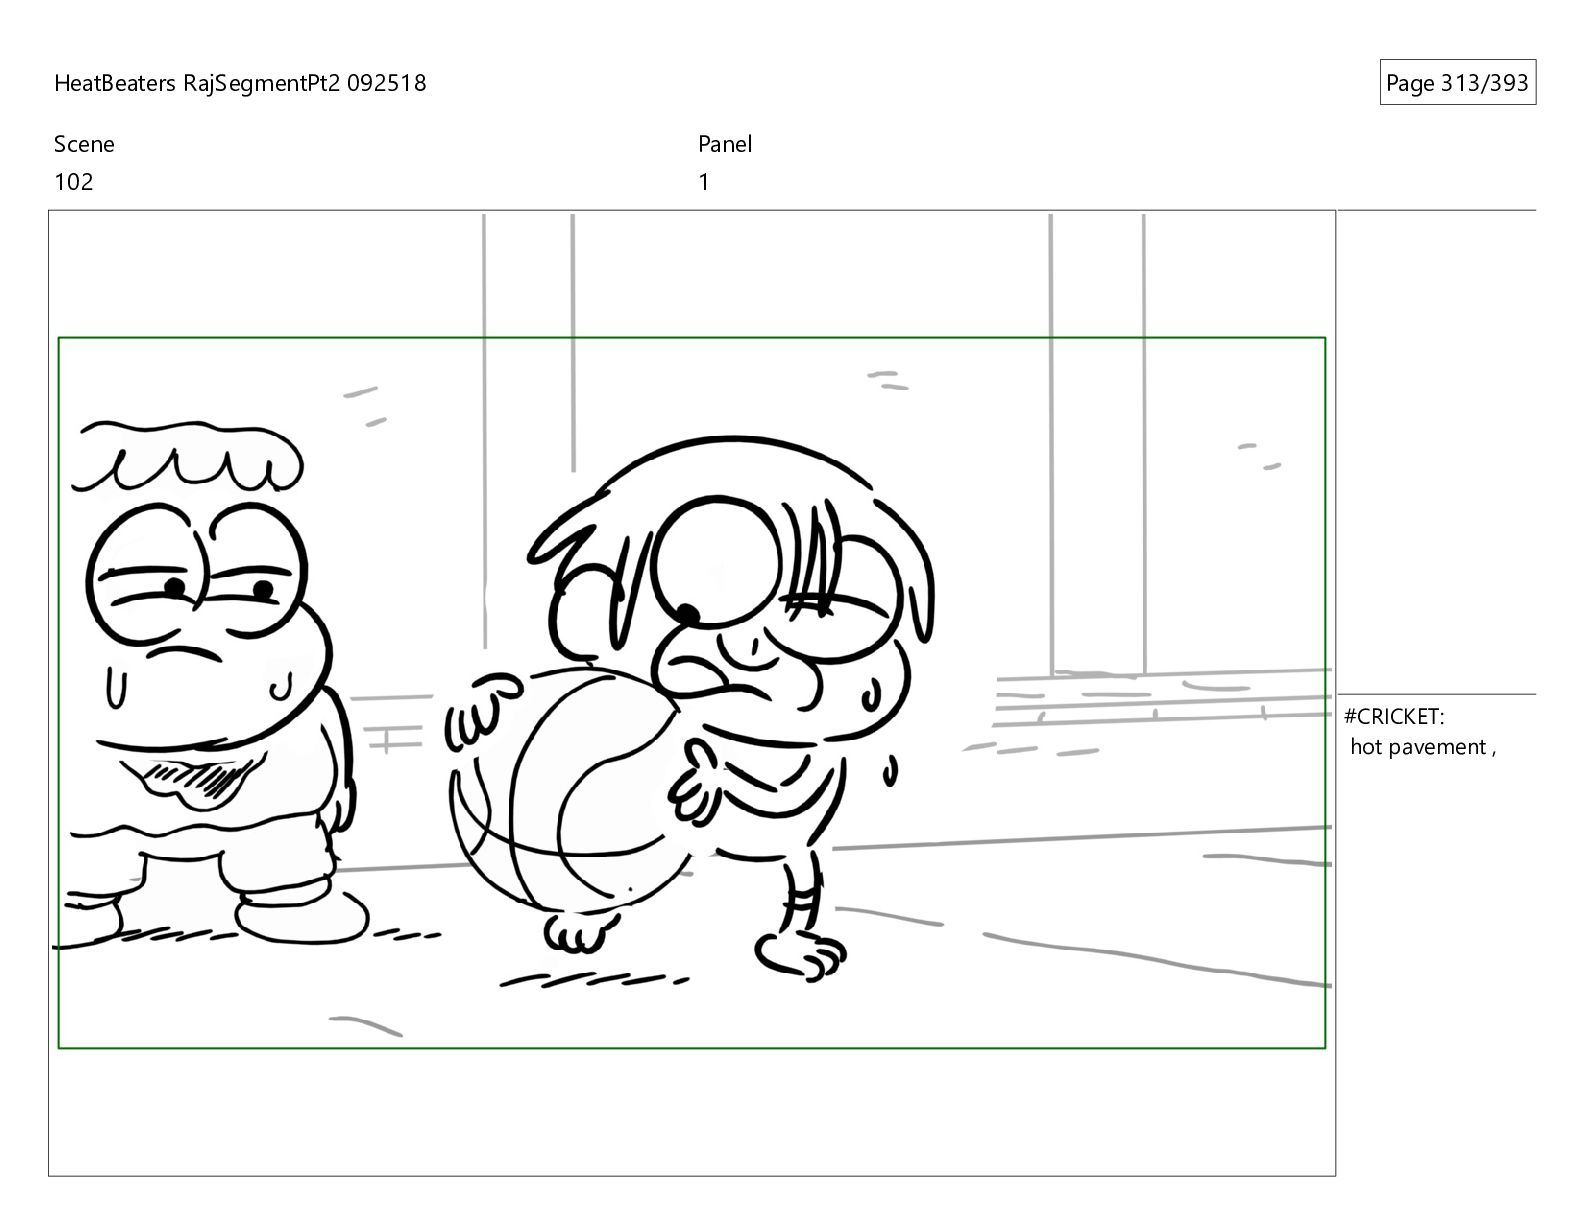Click the '#CRICKET:' dialogue name
The image size is (1584, 1224).
point(1394,716)
